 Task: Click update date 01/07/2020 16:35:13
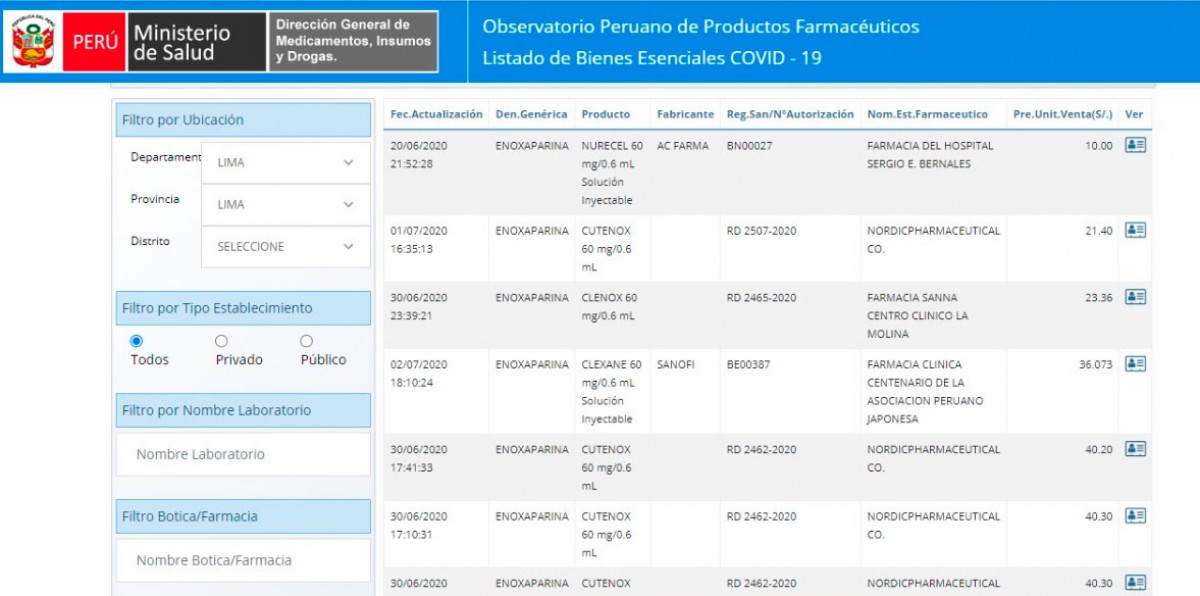coord(419,240)
